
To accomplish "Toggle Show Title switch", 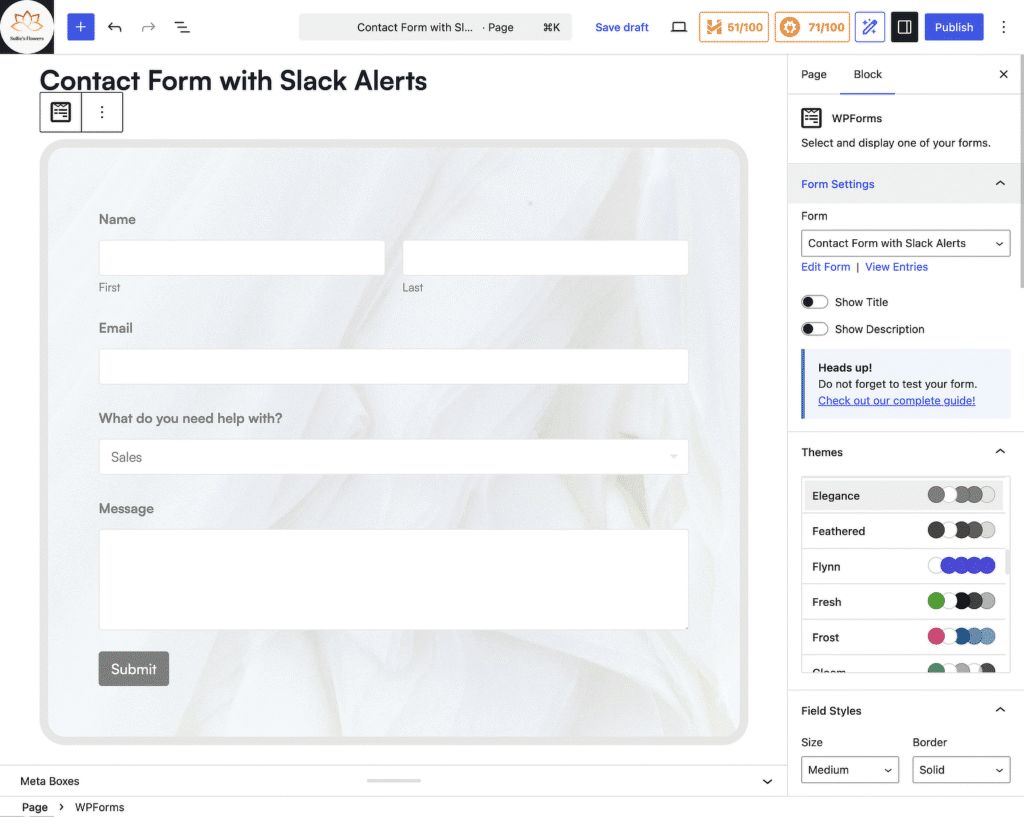I will point(815,302).
